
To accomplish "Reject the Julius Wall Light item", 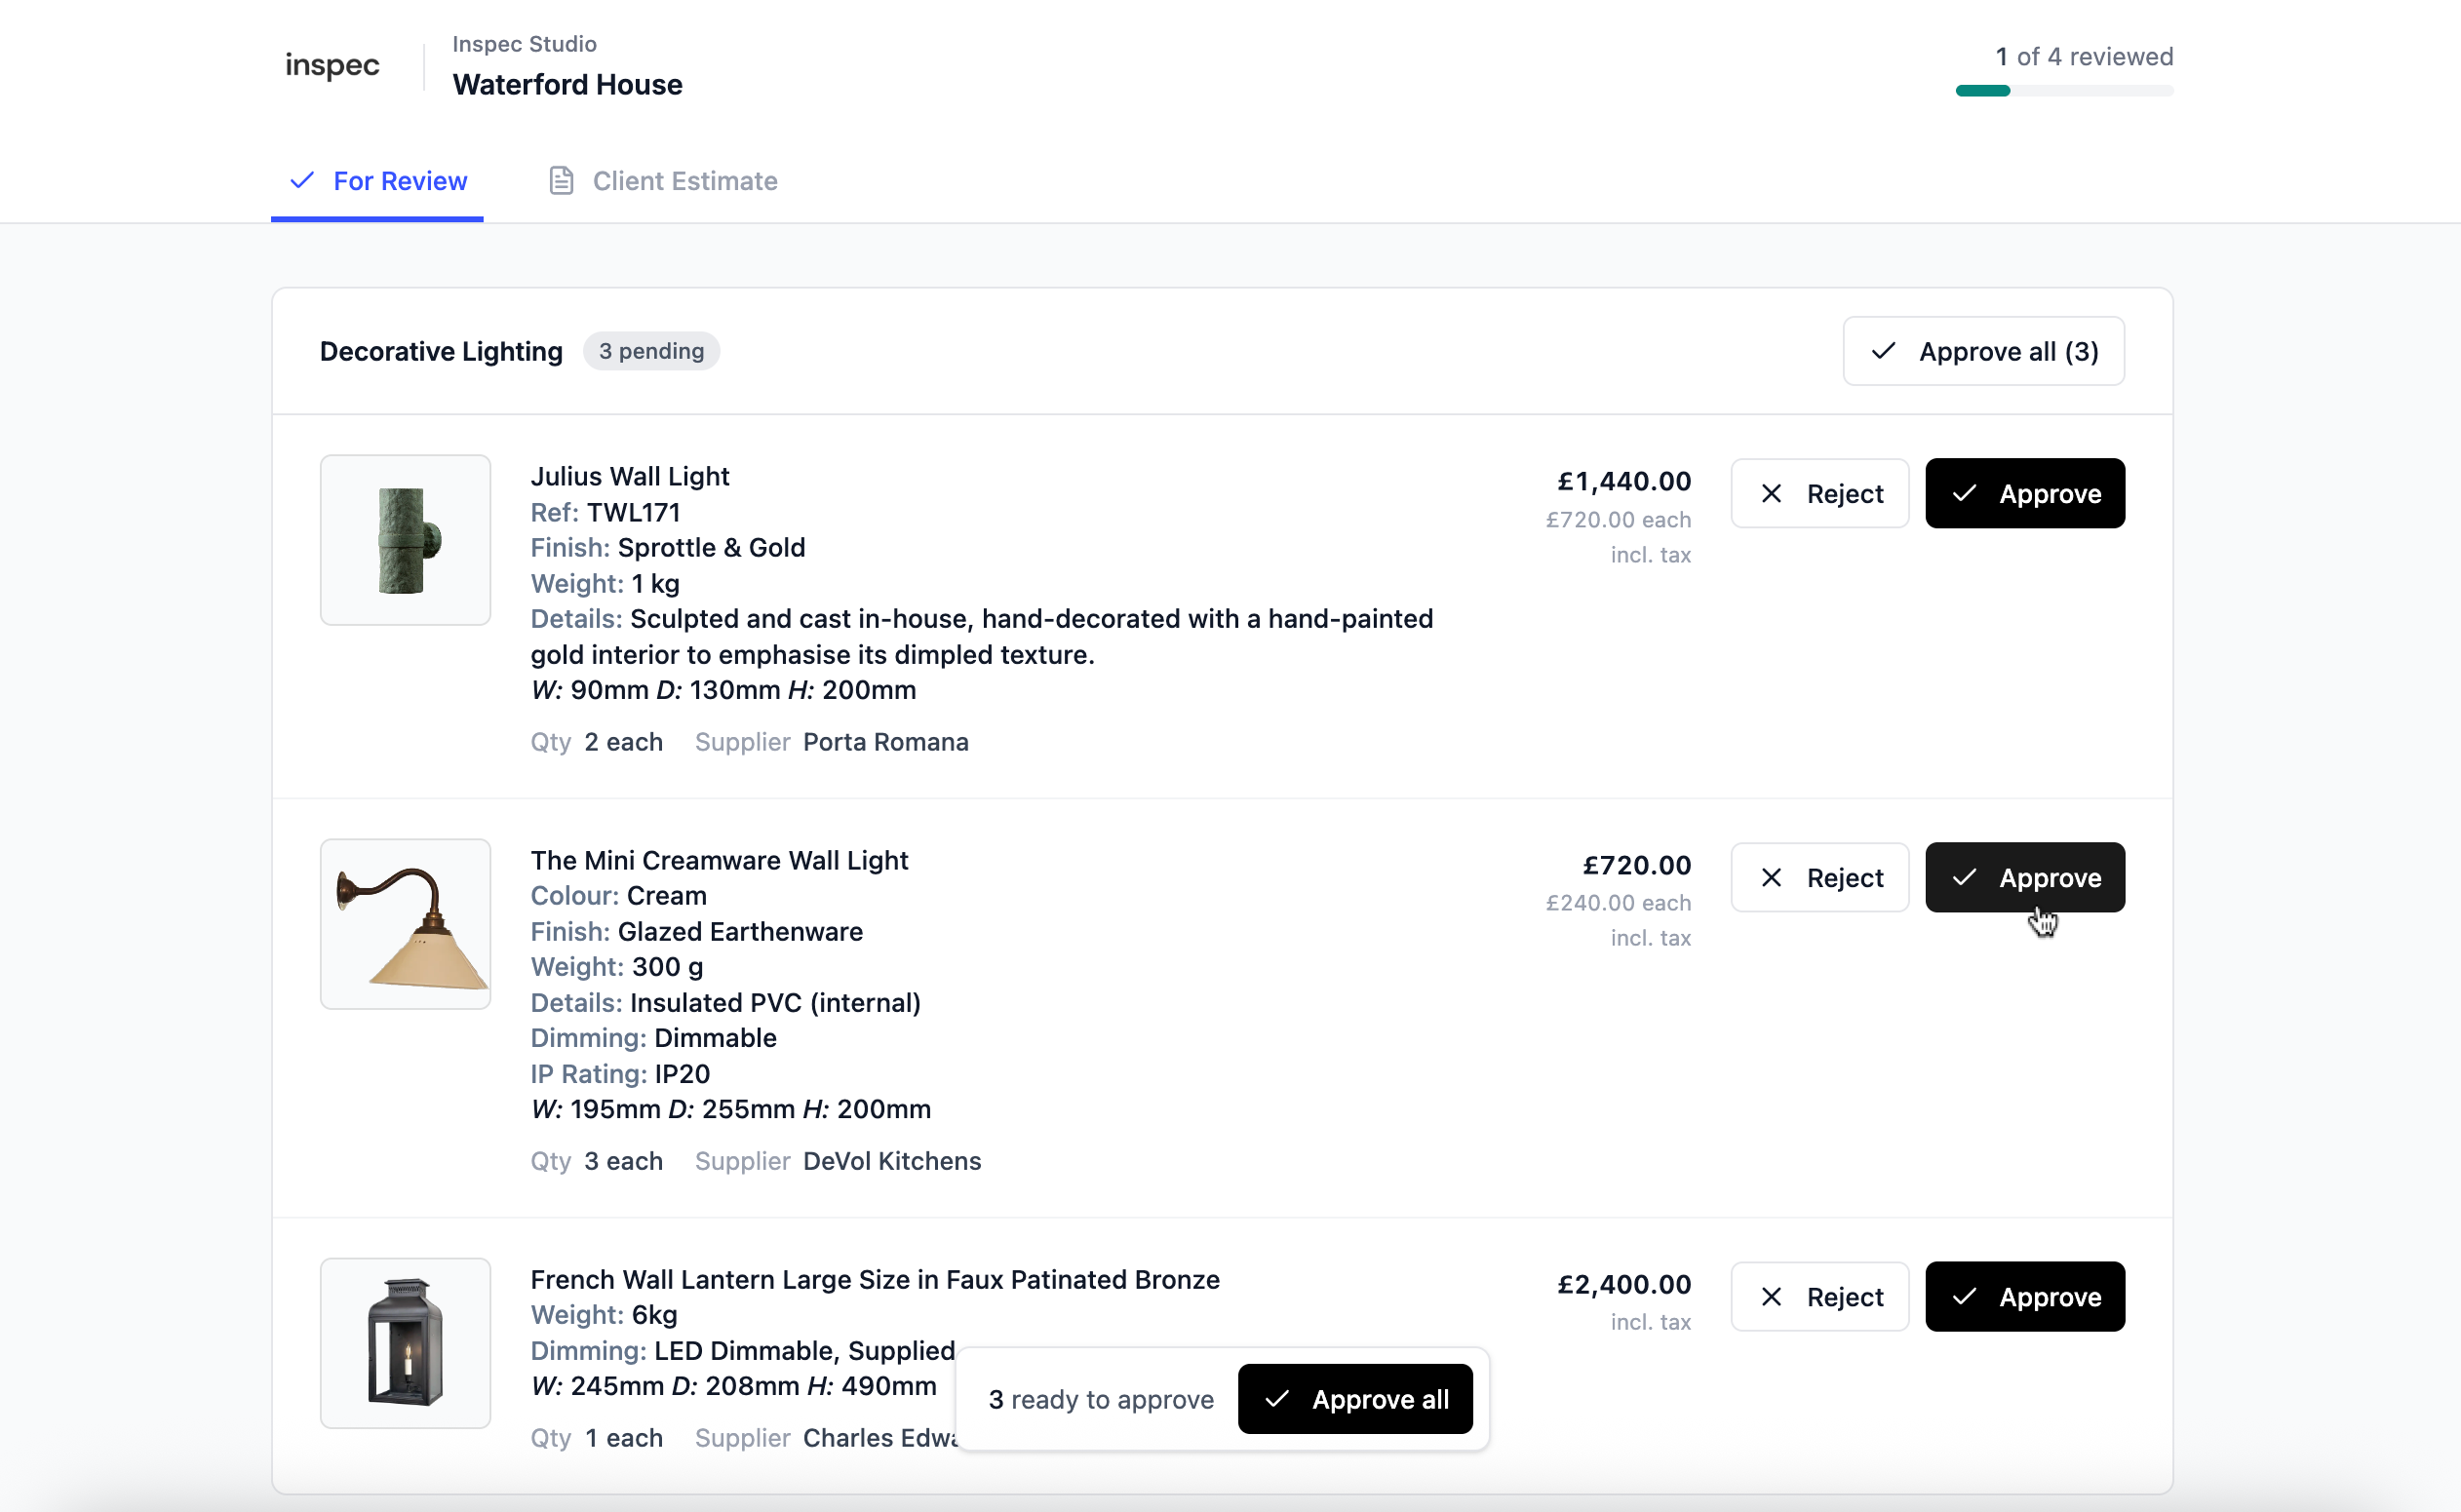I will [x=1820, y=494].
